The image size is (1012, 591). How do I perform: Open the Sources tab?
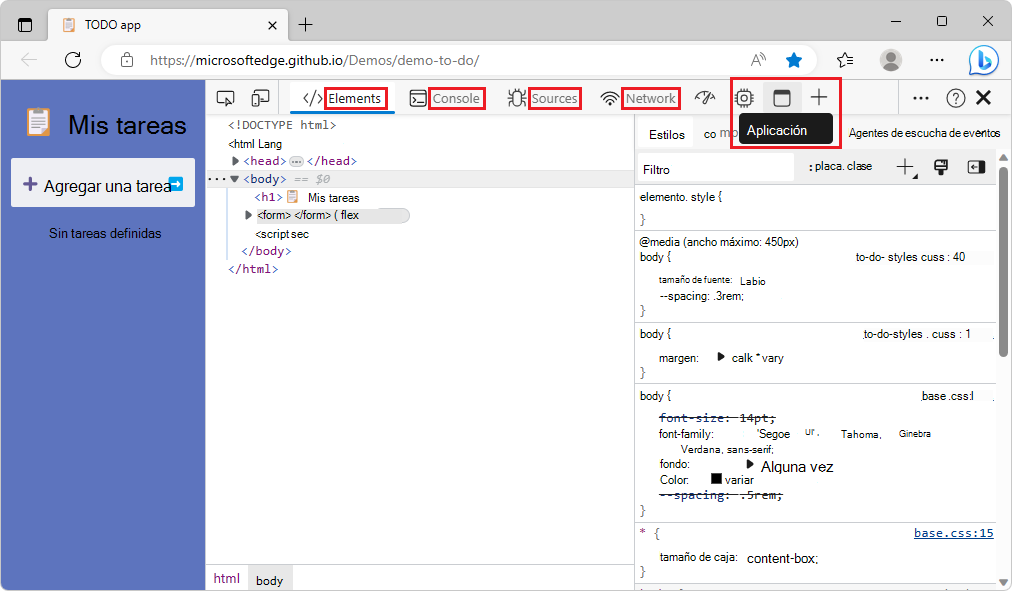pyautogui.click(x=543, y=98)
